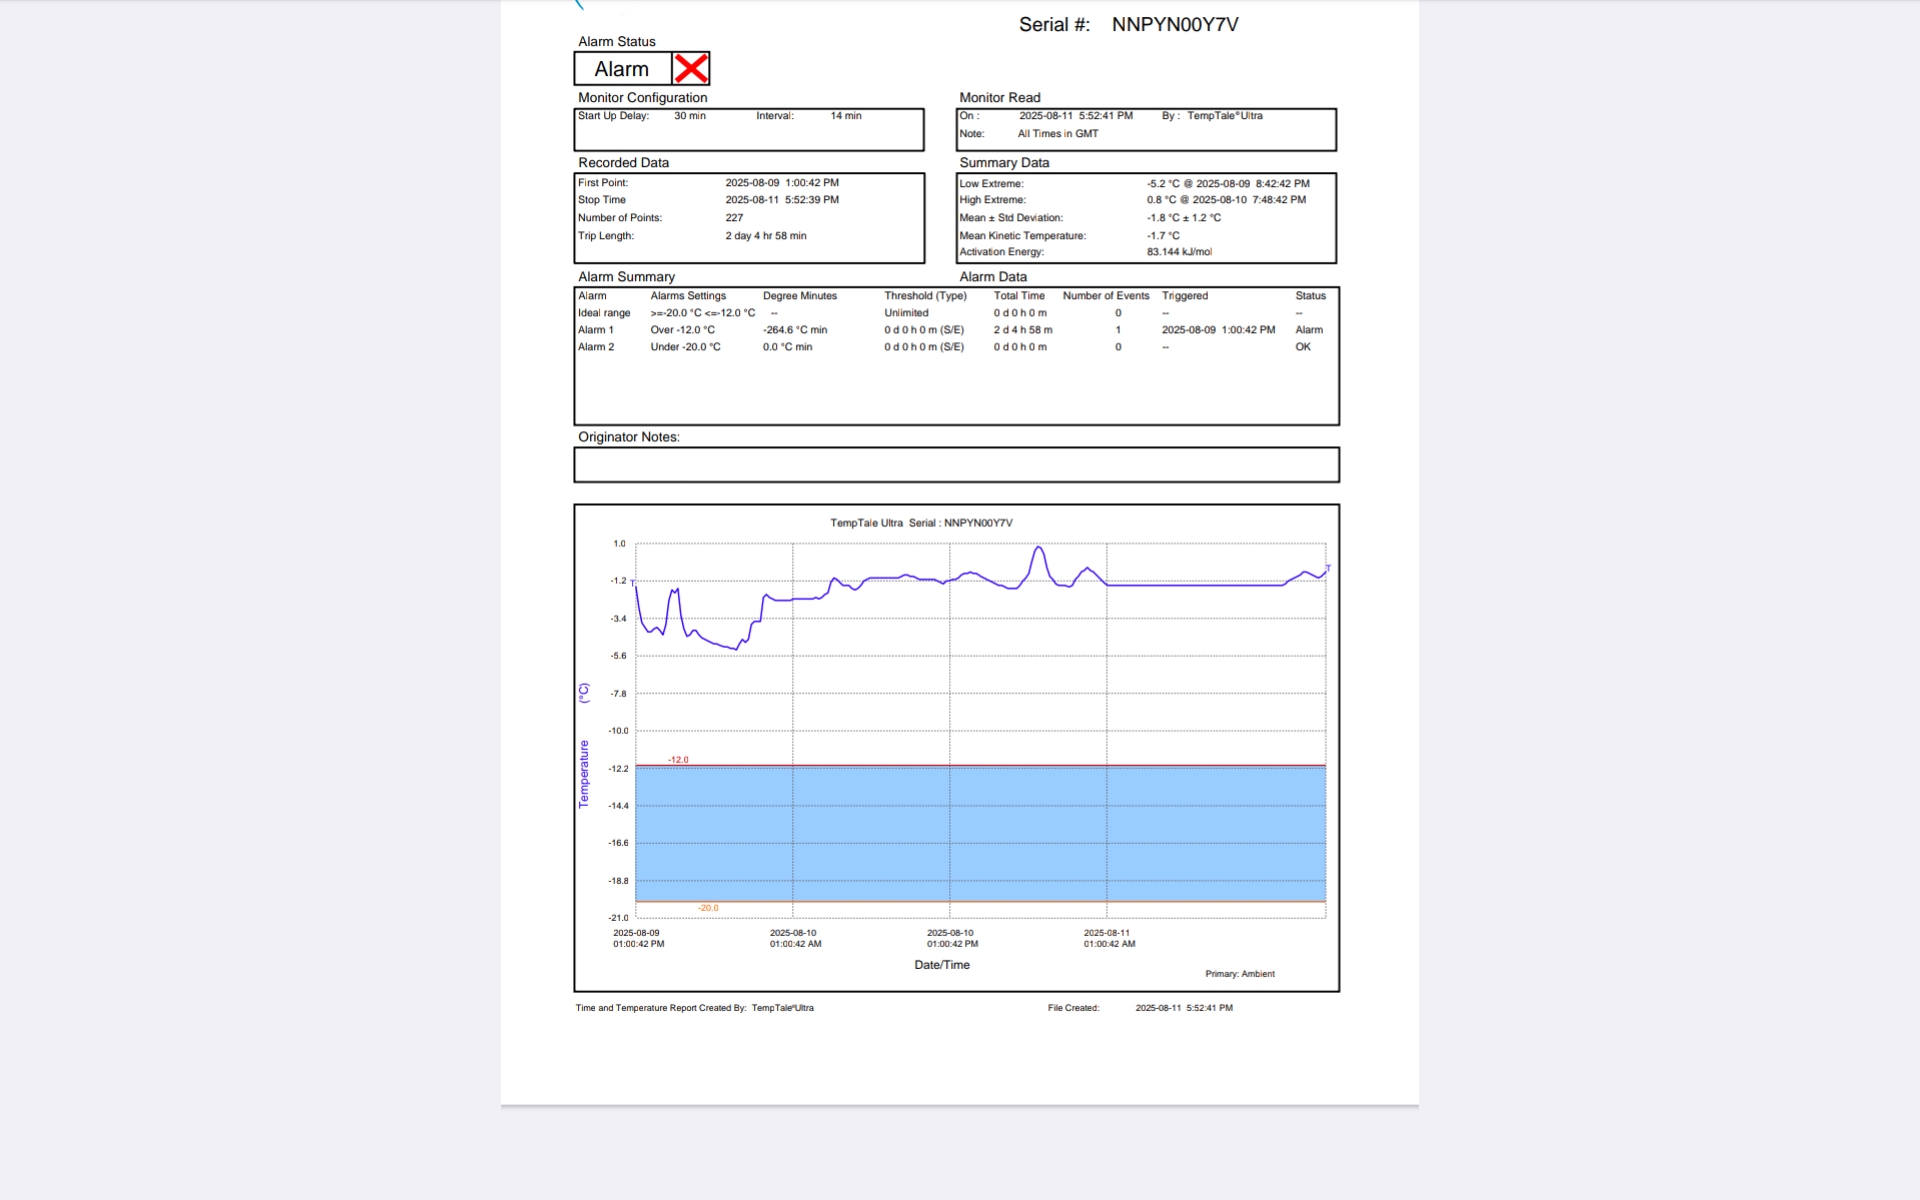This screenshot has width=1920, height=1200.
Task: Click the 2025-08-10 01:00:42 PM axis tick label
Action: click(952, 938)
